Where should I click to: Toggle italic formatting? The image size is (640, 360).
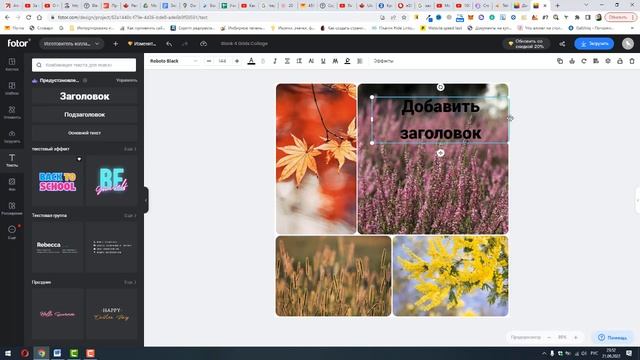[275, 61]
